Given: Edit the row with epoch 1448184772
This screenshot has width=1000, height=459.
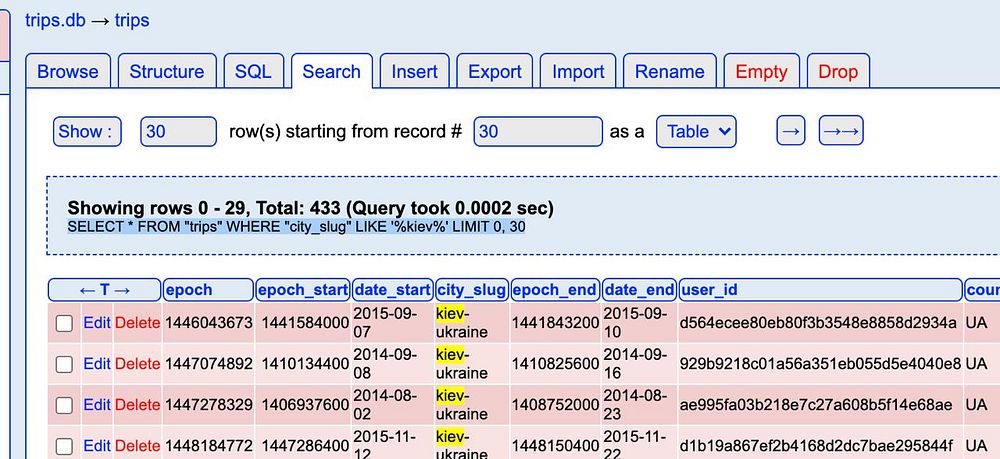Looking at the screenshot, I should click(x=97, y=446).
